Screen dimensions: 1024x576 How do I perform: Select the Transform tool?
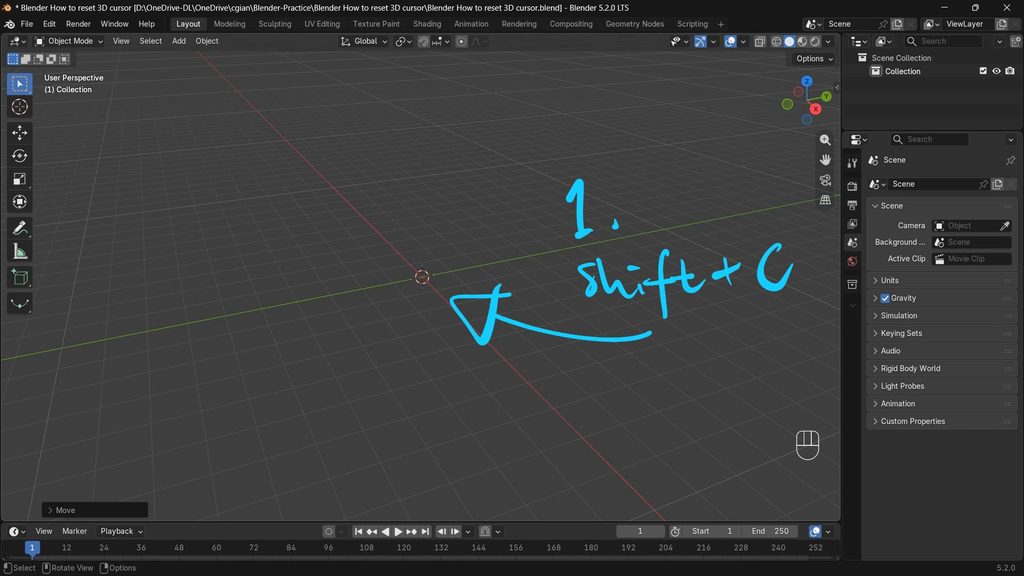[x=20, y=202]
